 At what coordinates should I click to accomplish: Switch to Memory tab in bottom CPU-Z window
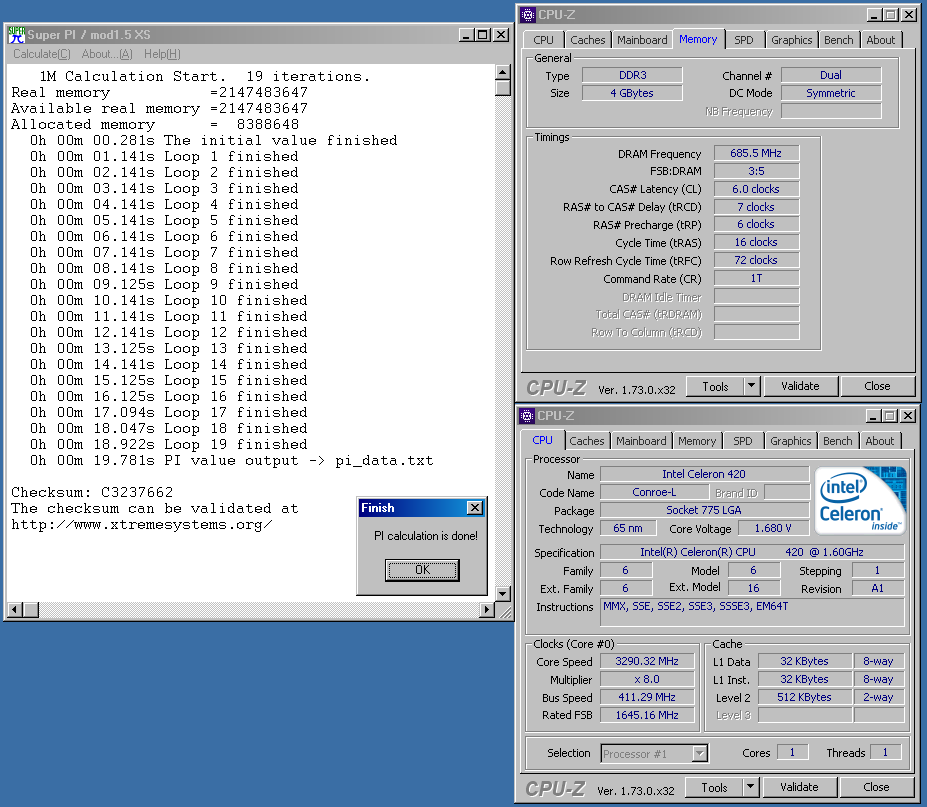pyautogui.click(x=697, y=441)
